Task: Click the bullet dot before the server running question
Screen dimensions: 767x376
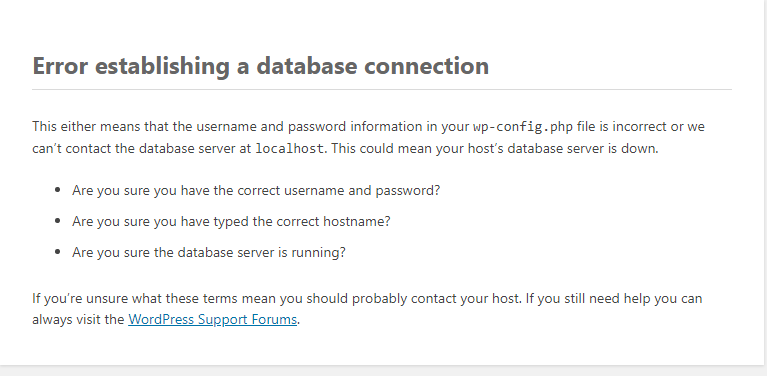Action: click(58, 252)
